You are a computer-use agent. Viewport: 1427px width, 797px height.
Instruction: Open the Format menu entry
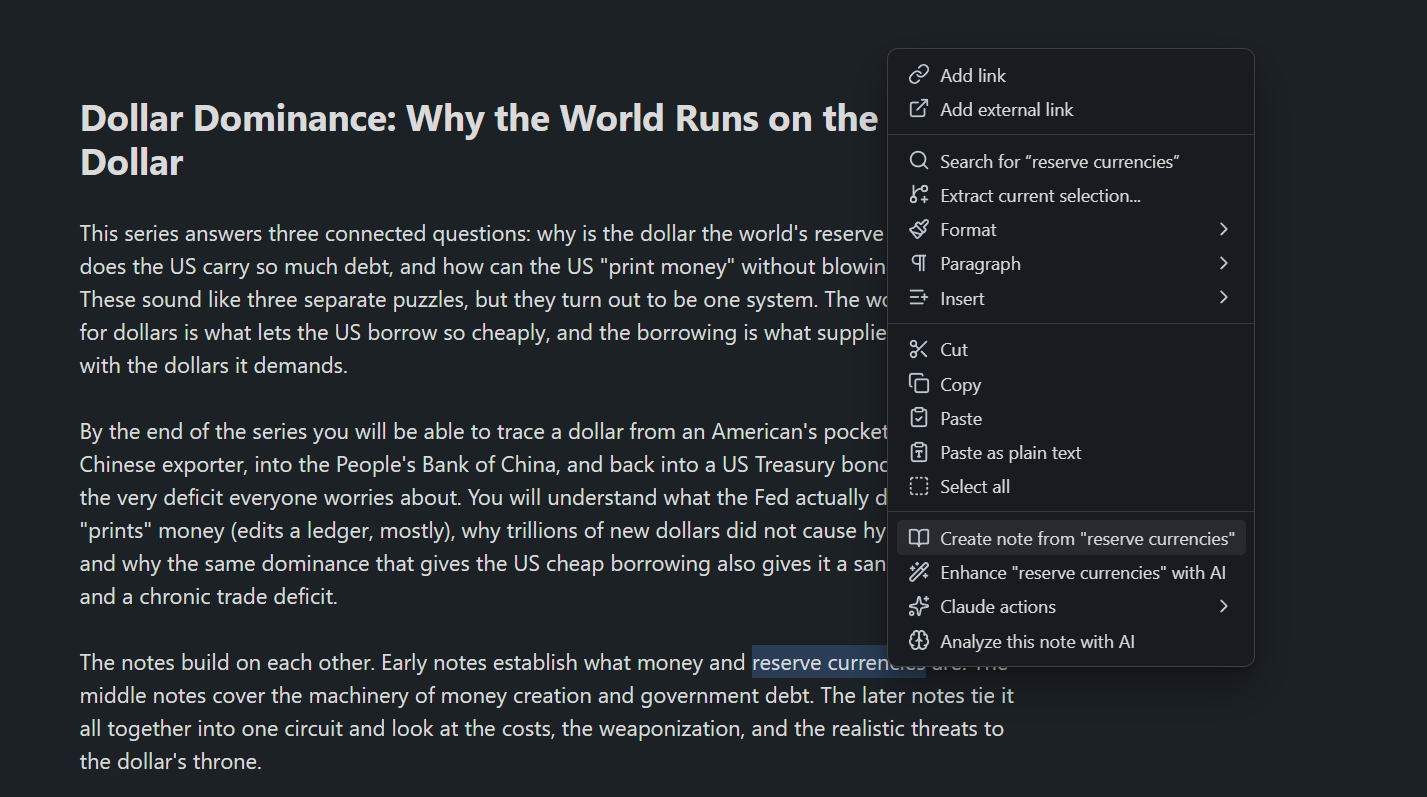pyautogui.click(x=1071, y=229)
